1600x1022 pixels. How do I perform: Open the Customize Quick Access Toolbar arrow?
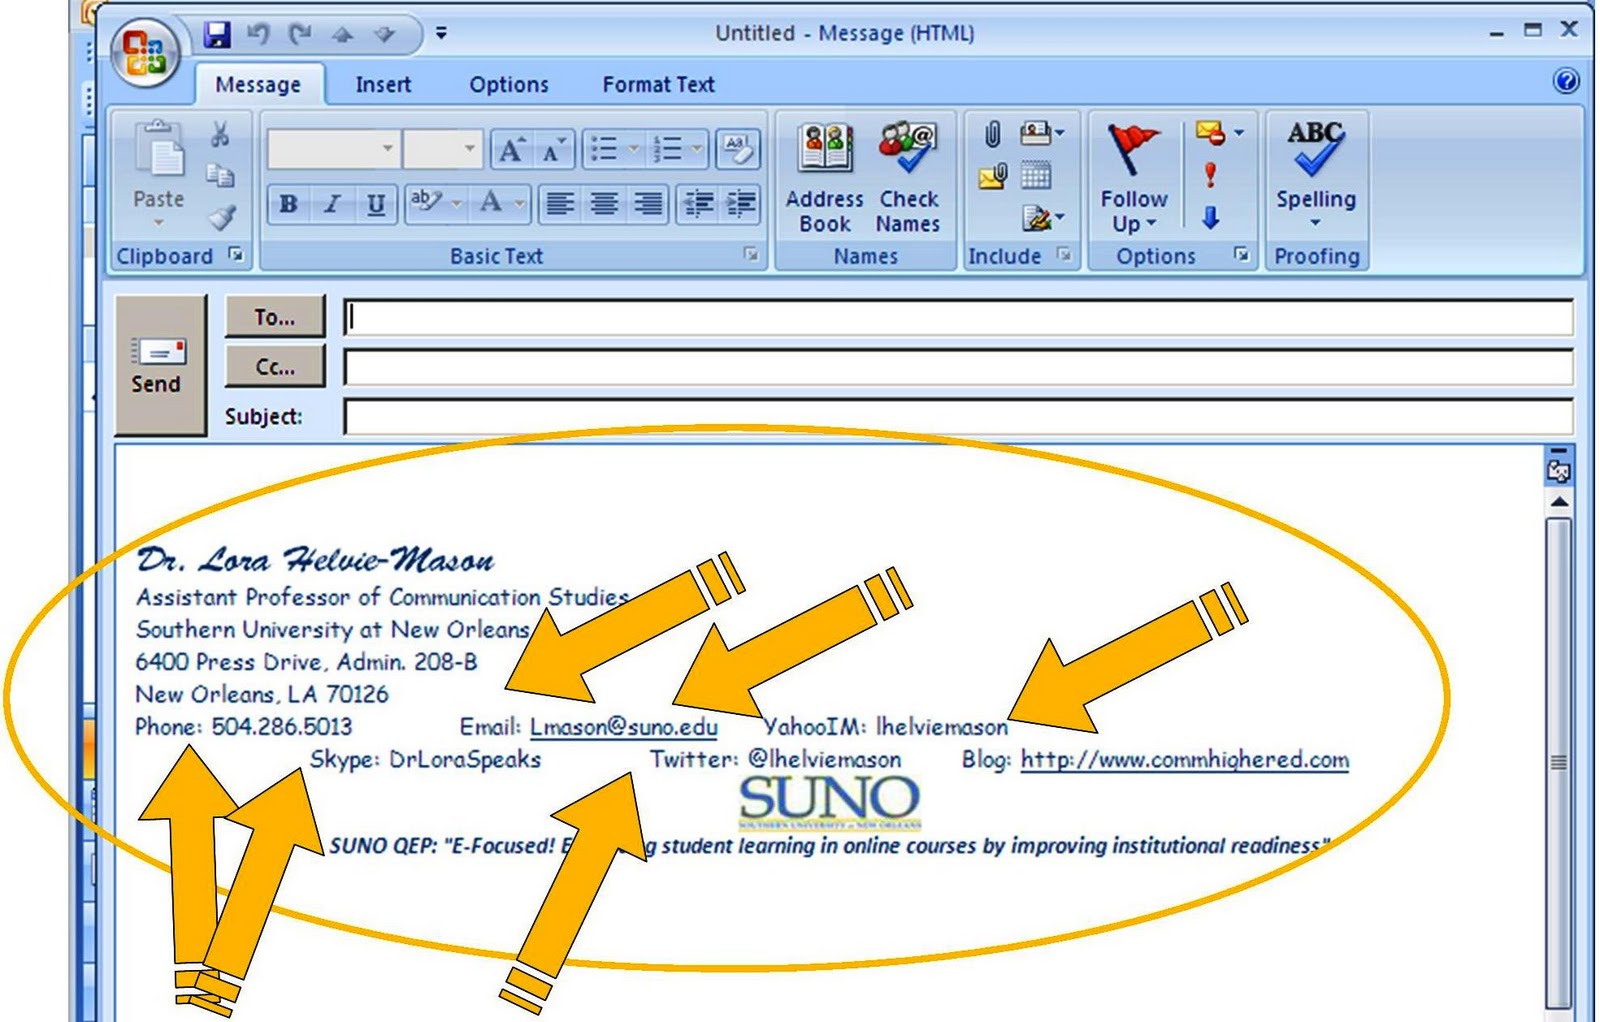[441, 34]
